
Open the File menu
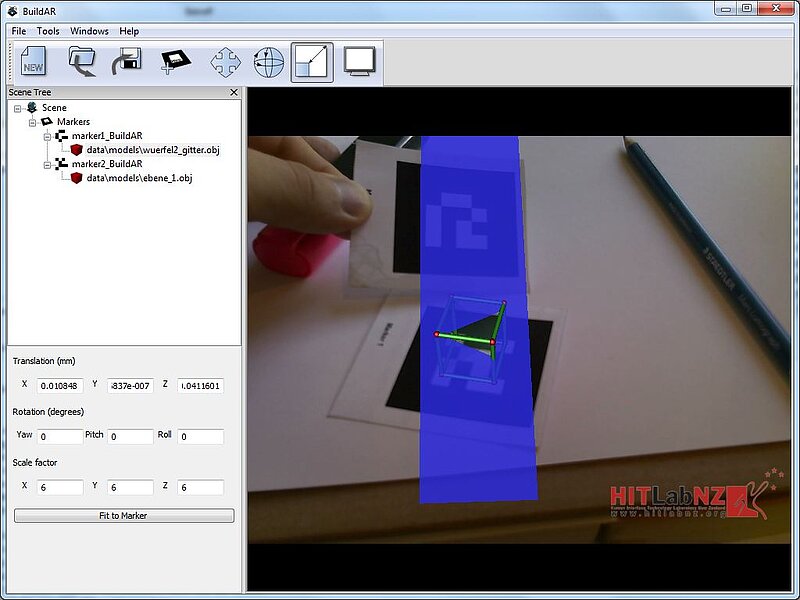19,31
